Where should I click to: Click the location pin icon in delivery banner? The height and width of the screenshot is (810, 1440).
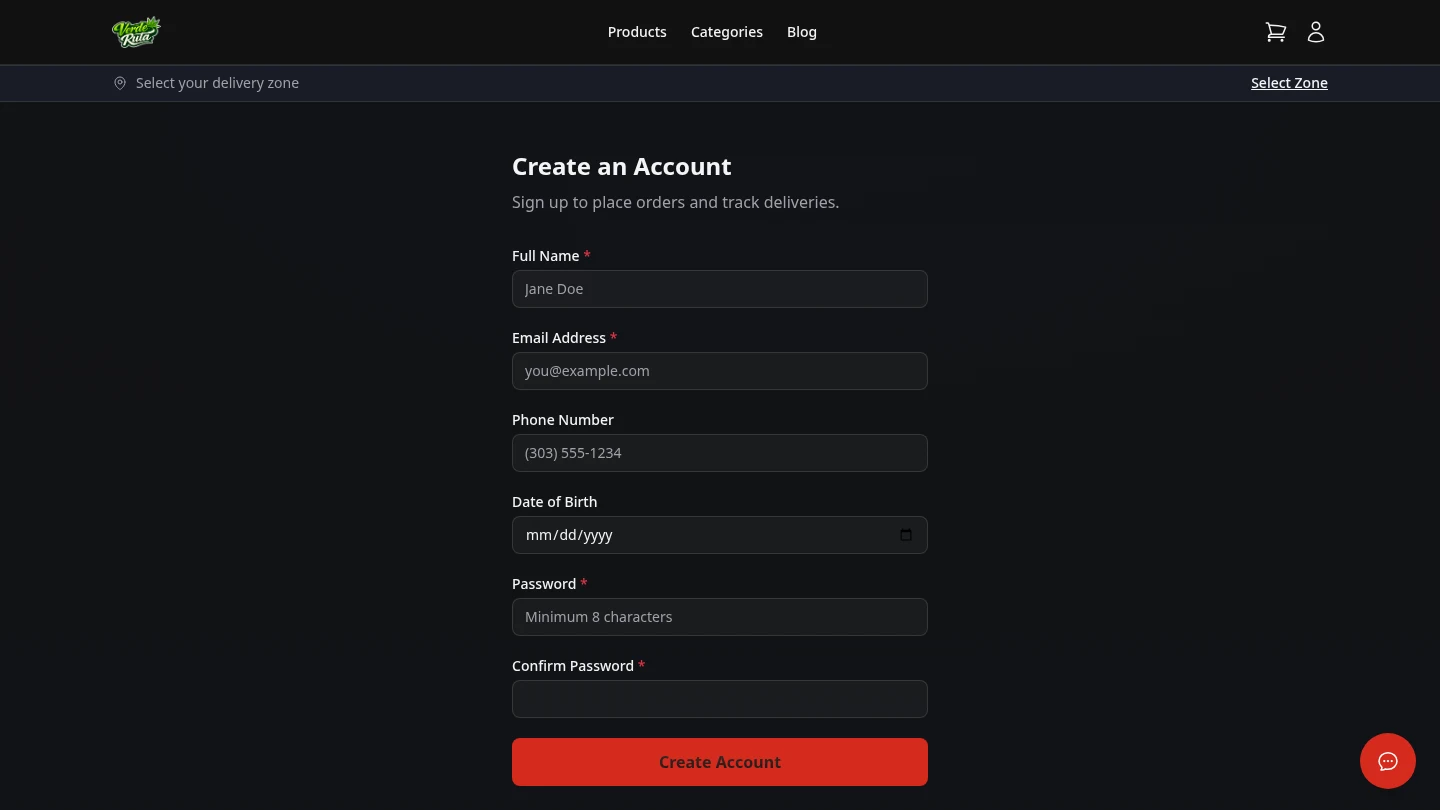tap(120, 83)
